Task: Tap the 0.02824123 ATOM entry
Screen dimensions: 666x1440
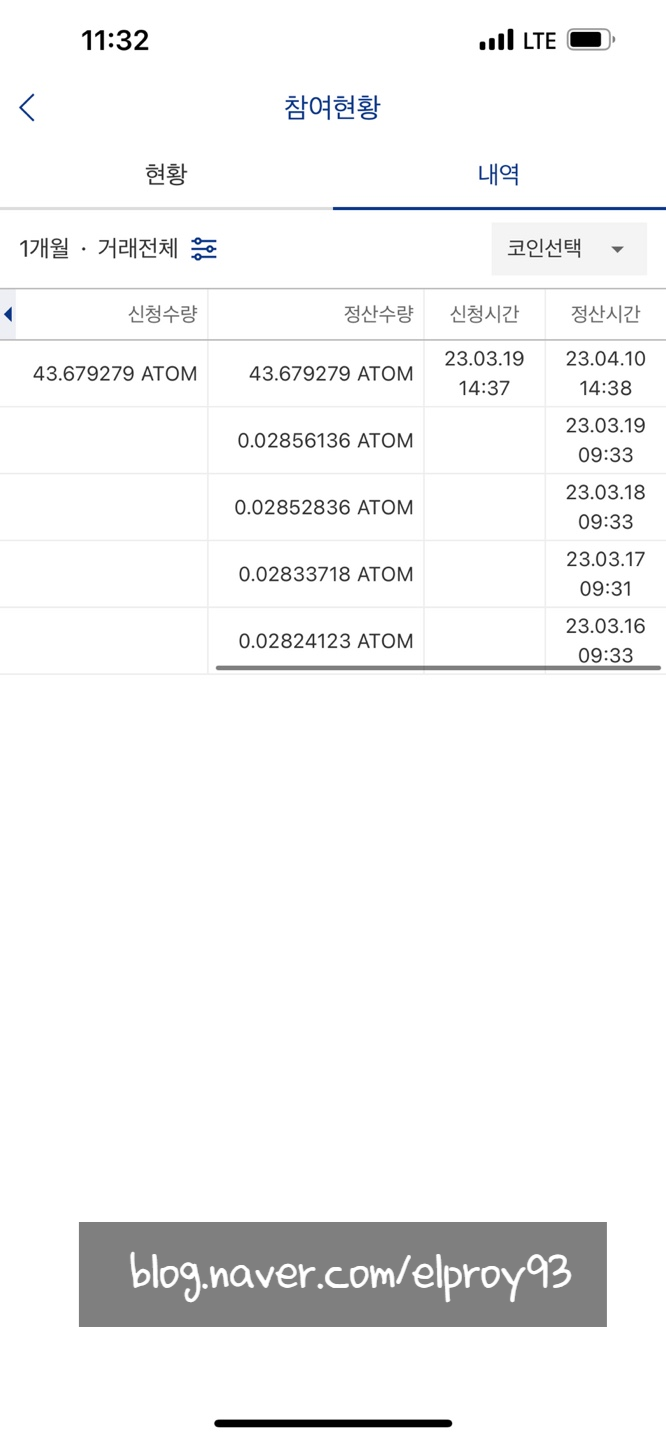Action: coord(326,641)
